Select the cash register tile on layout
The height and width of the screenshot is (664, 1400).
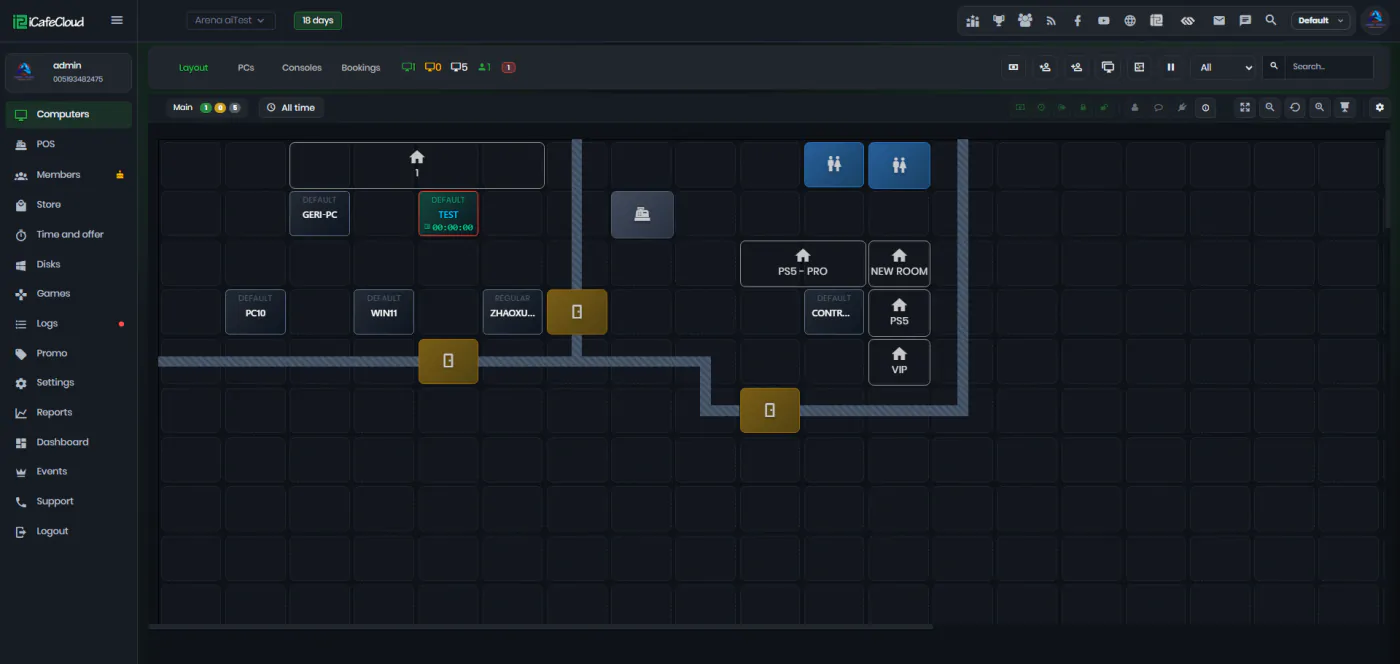(x=642, y=214)
